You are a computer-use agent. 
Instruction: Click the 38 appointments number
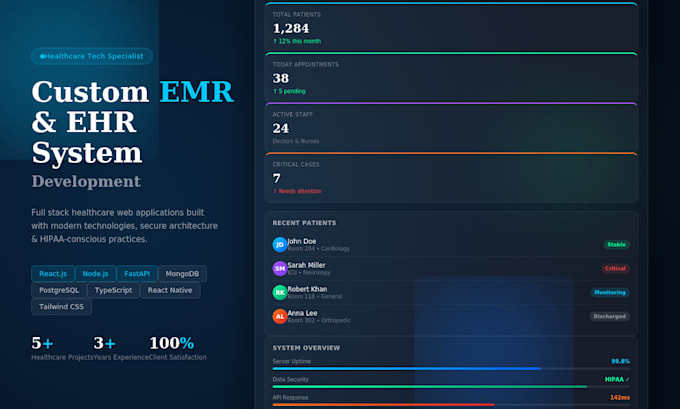tap(281, 78)
